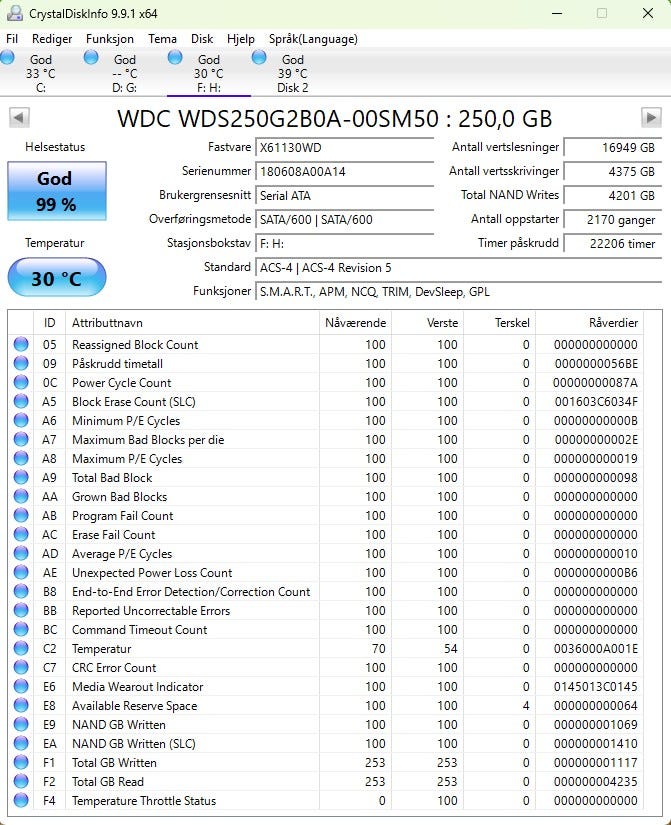Viewport: 671px width, 825px height.
Task: Click status orb for Media Wearout Indicator
Action: [x=21, y=686]
